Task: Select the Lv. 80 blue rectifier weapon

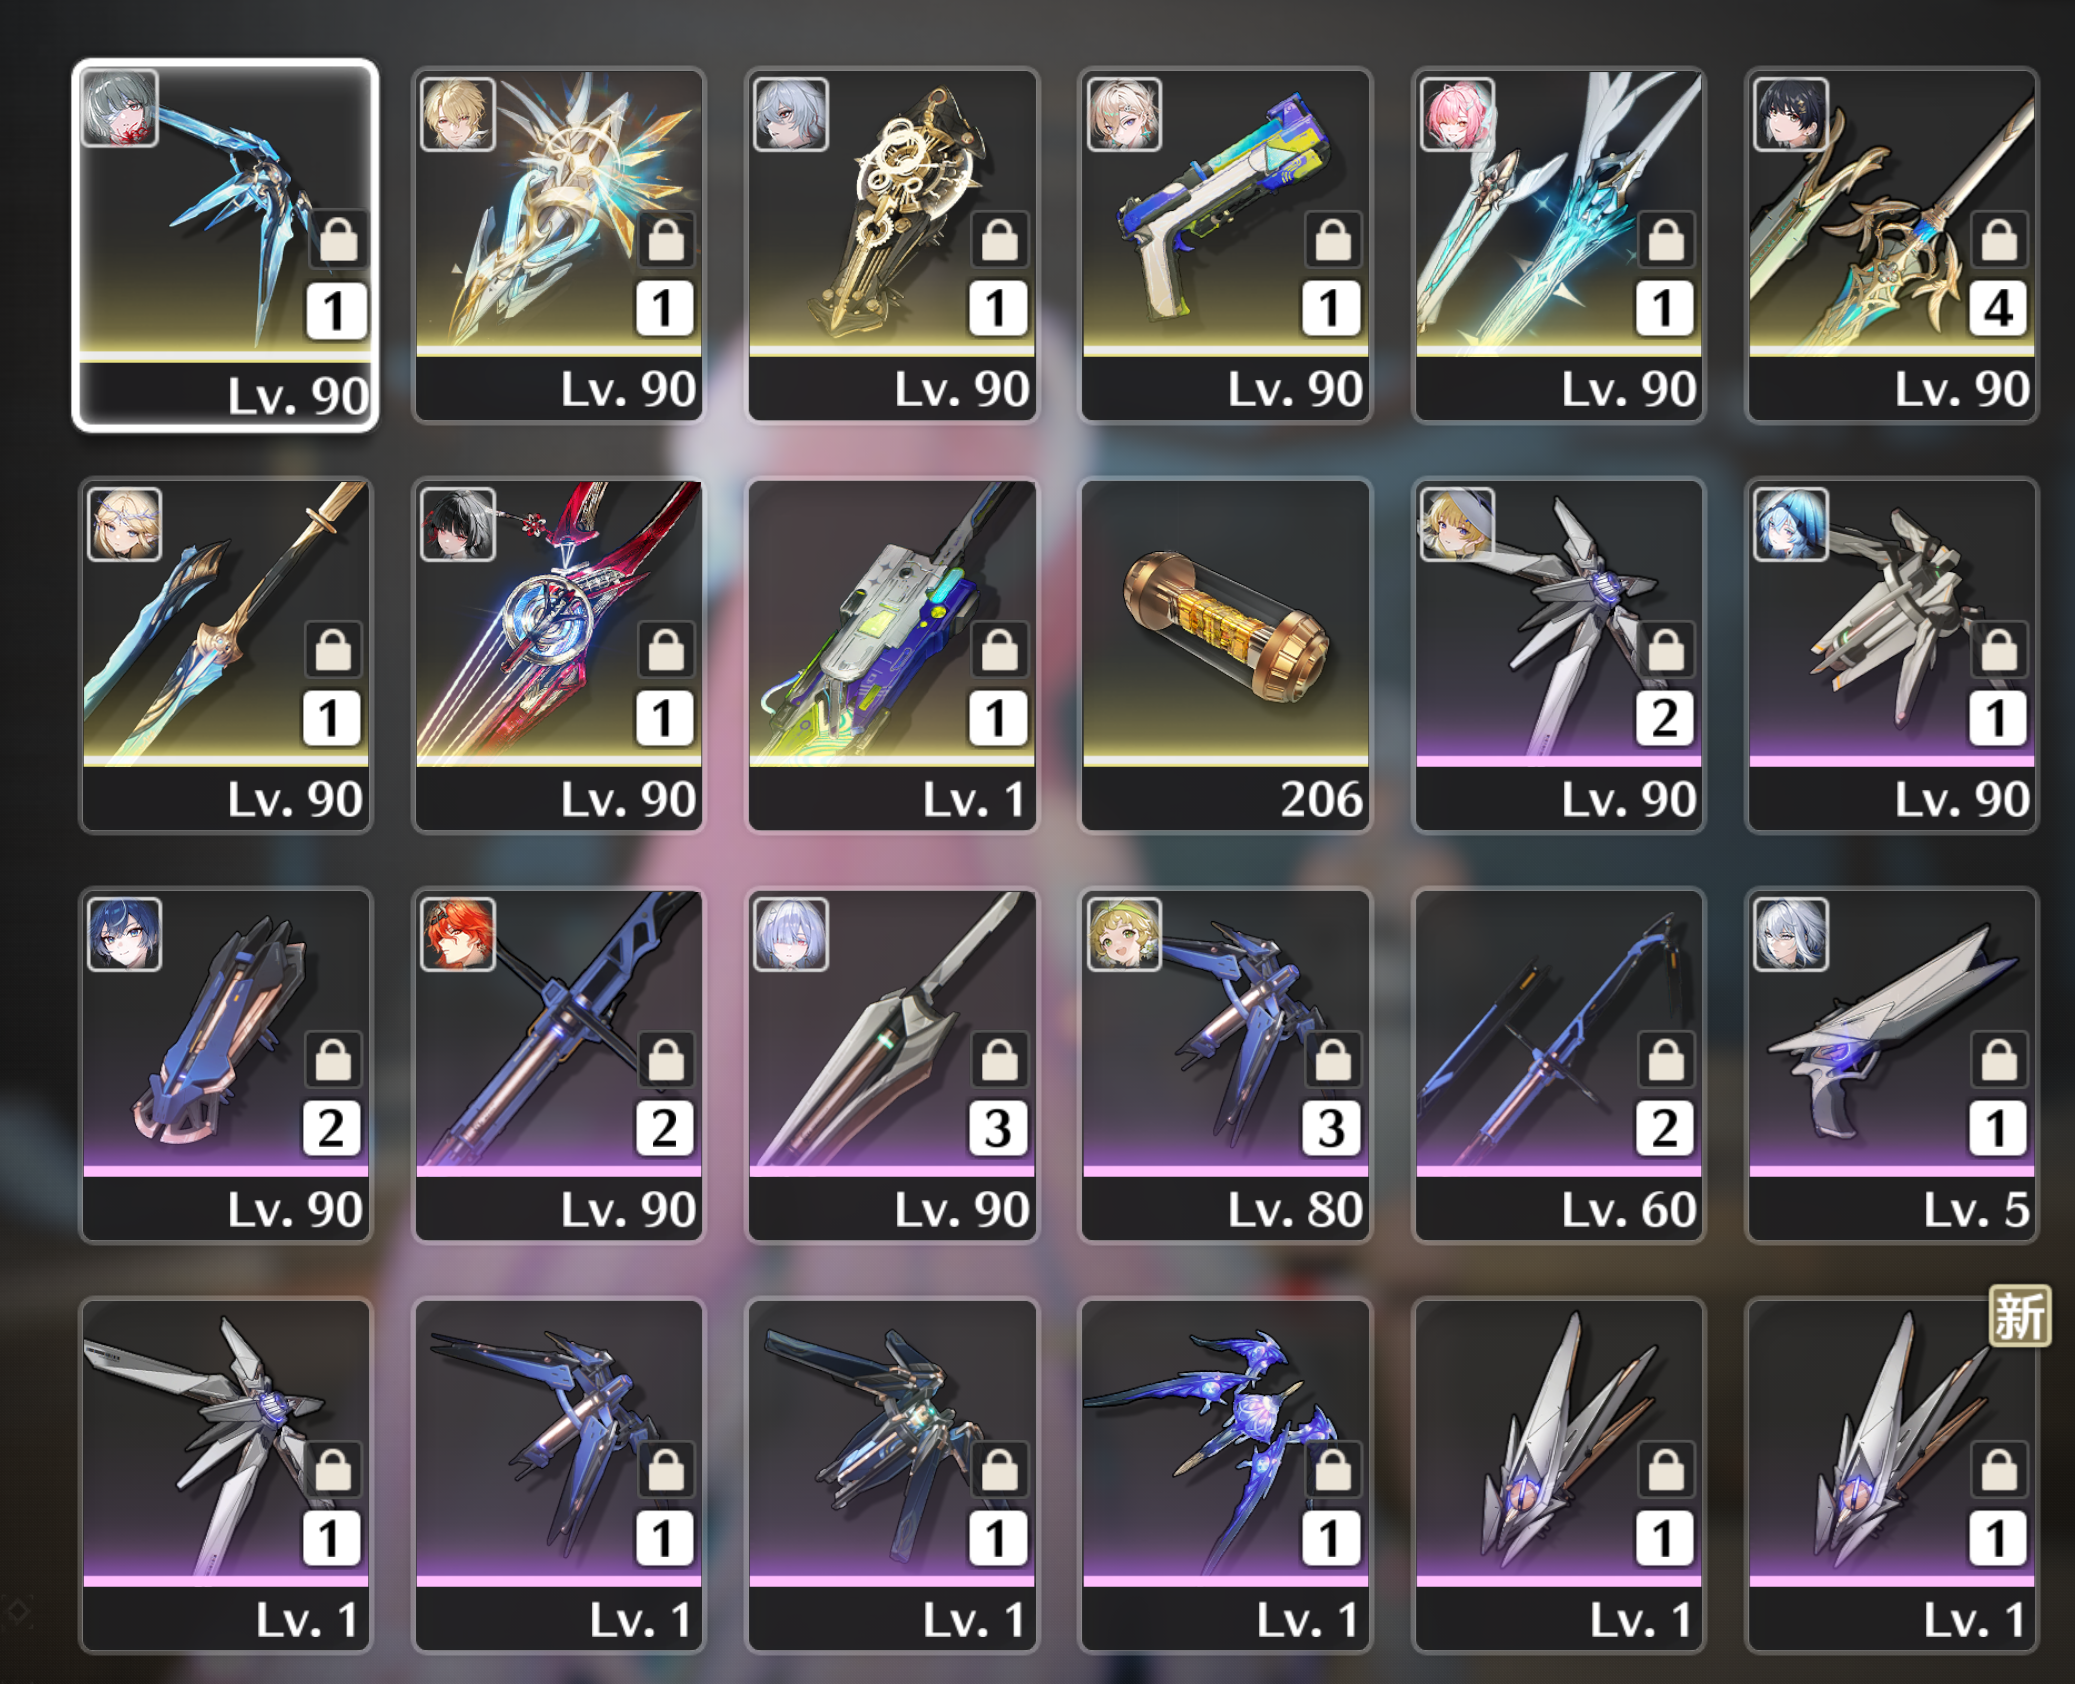Action: click(1225, 1065)
